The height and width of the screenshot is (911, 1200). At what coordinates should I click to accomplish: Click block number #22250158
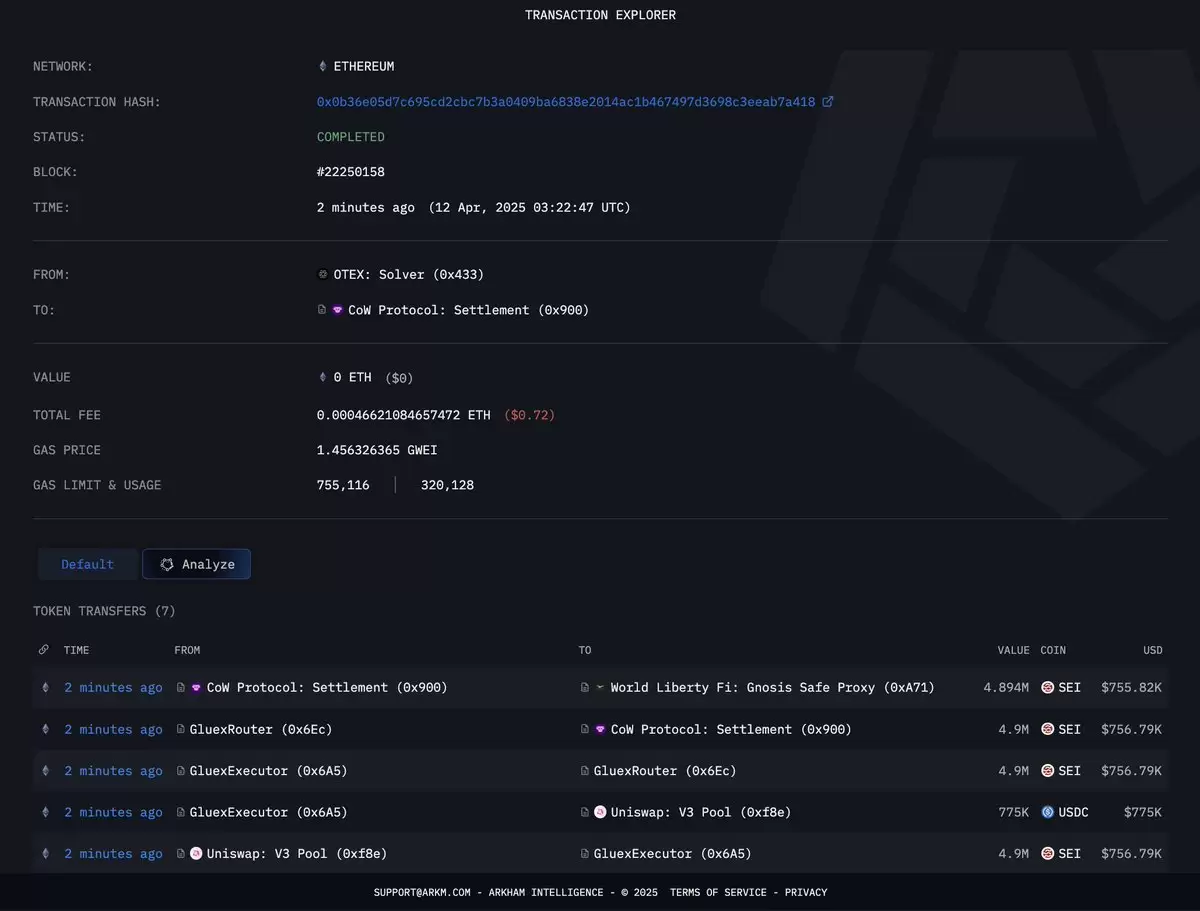351,172
